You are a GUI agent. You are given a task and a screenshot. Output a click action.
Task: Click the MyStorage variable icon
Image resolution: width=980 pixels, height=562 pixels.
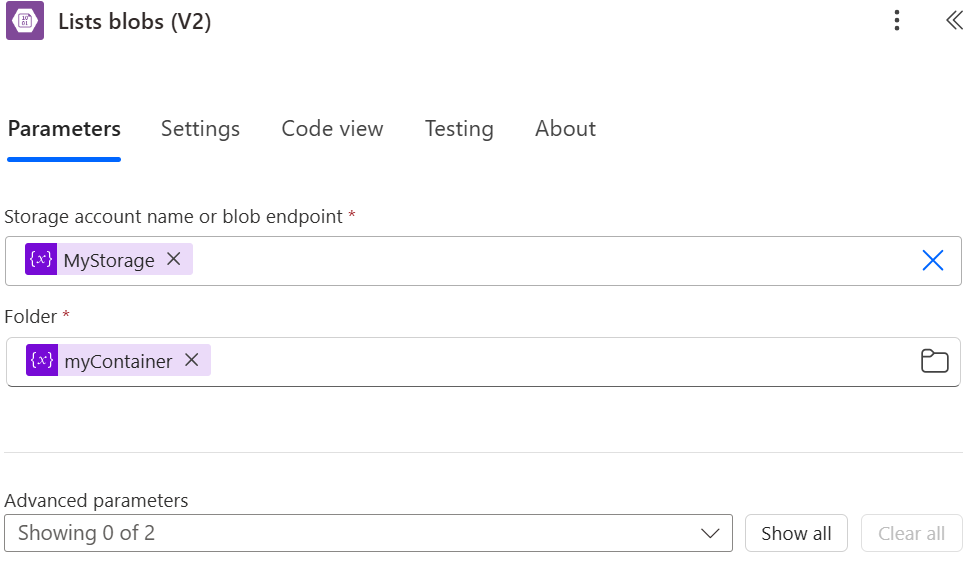41,260
